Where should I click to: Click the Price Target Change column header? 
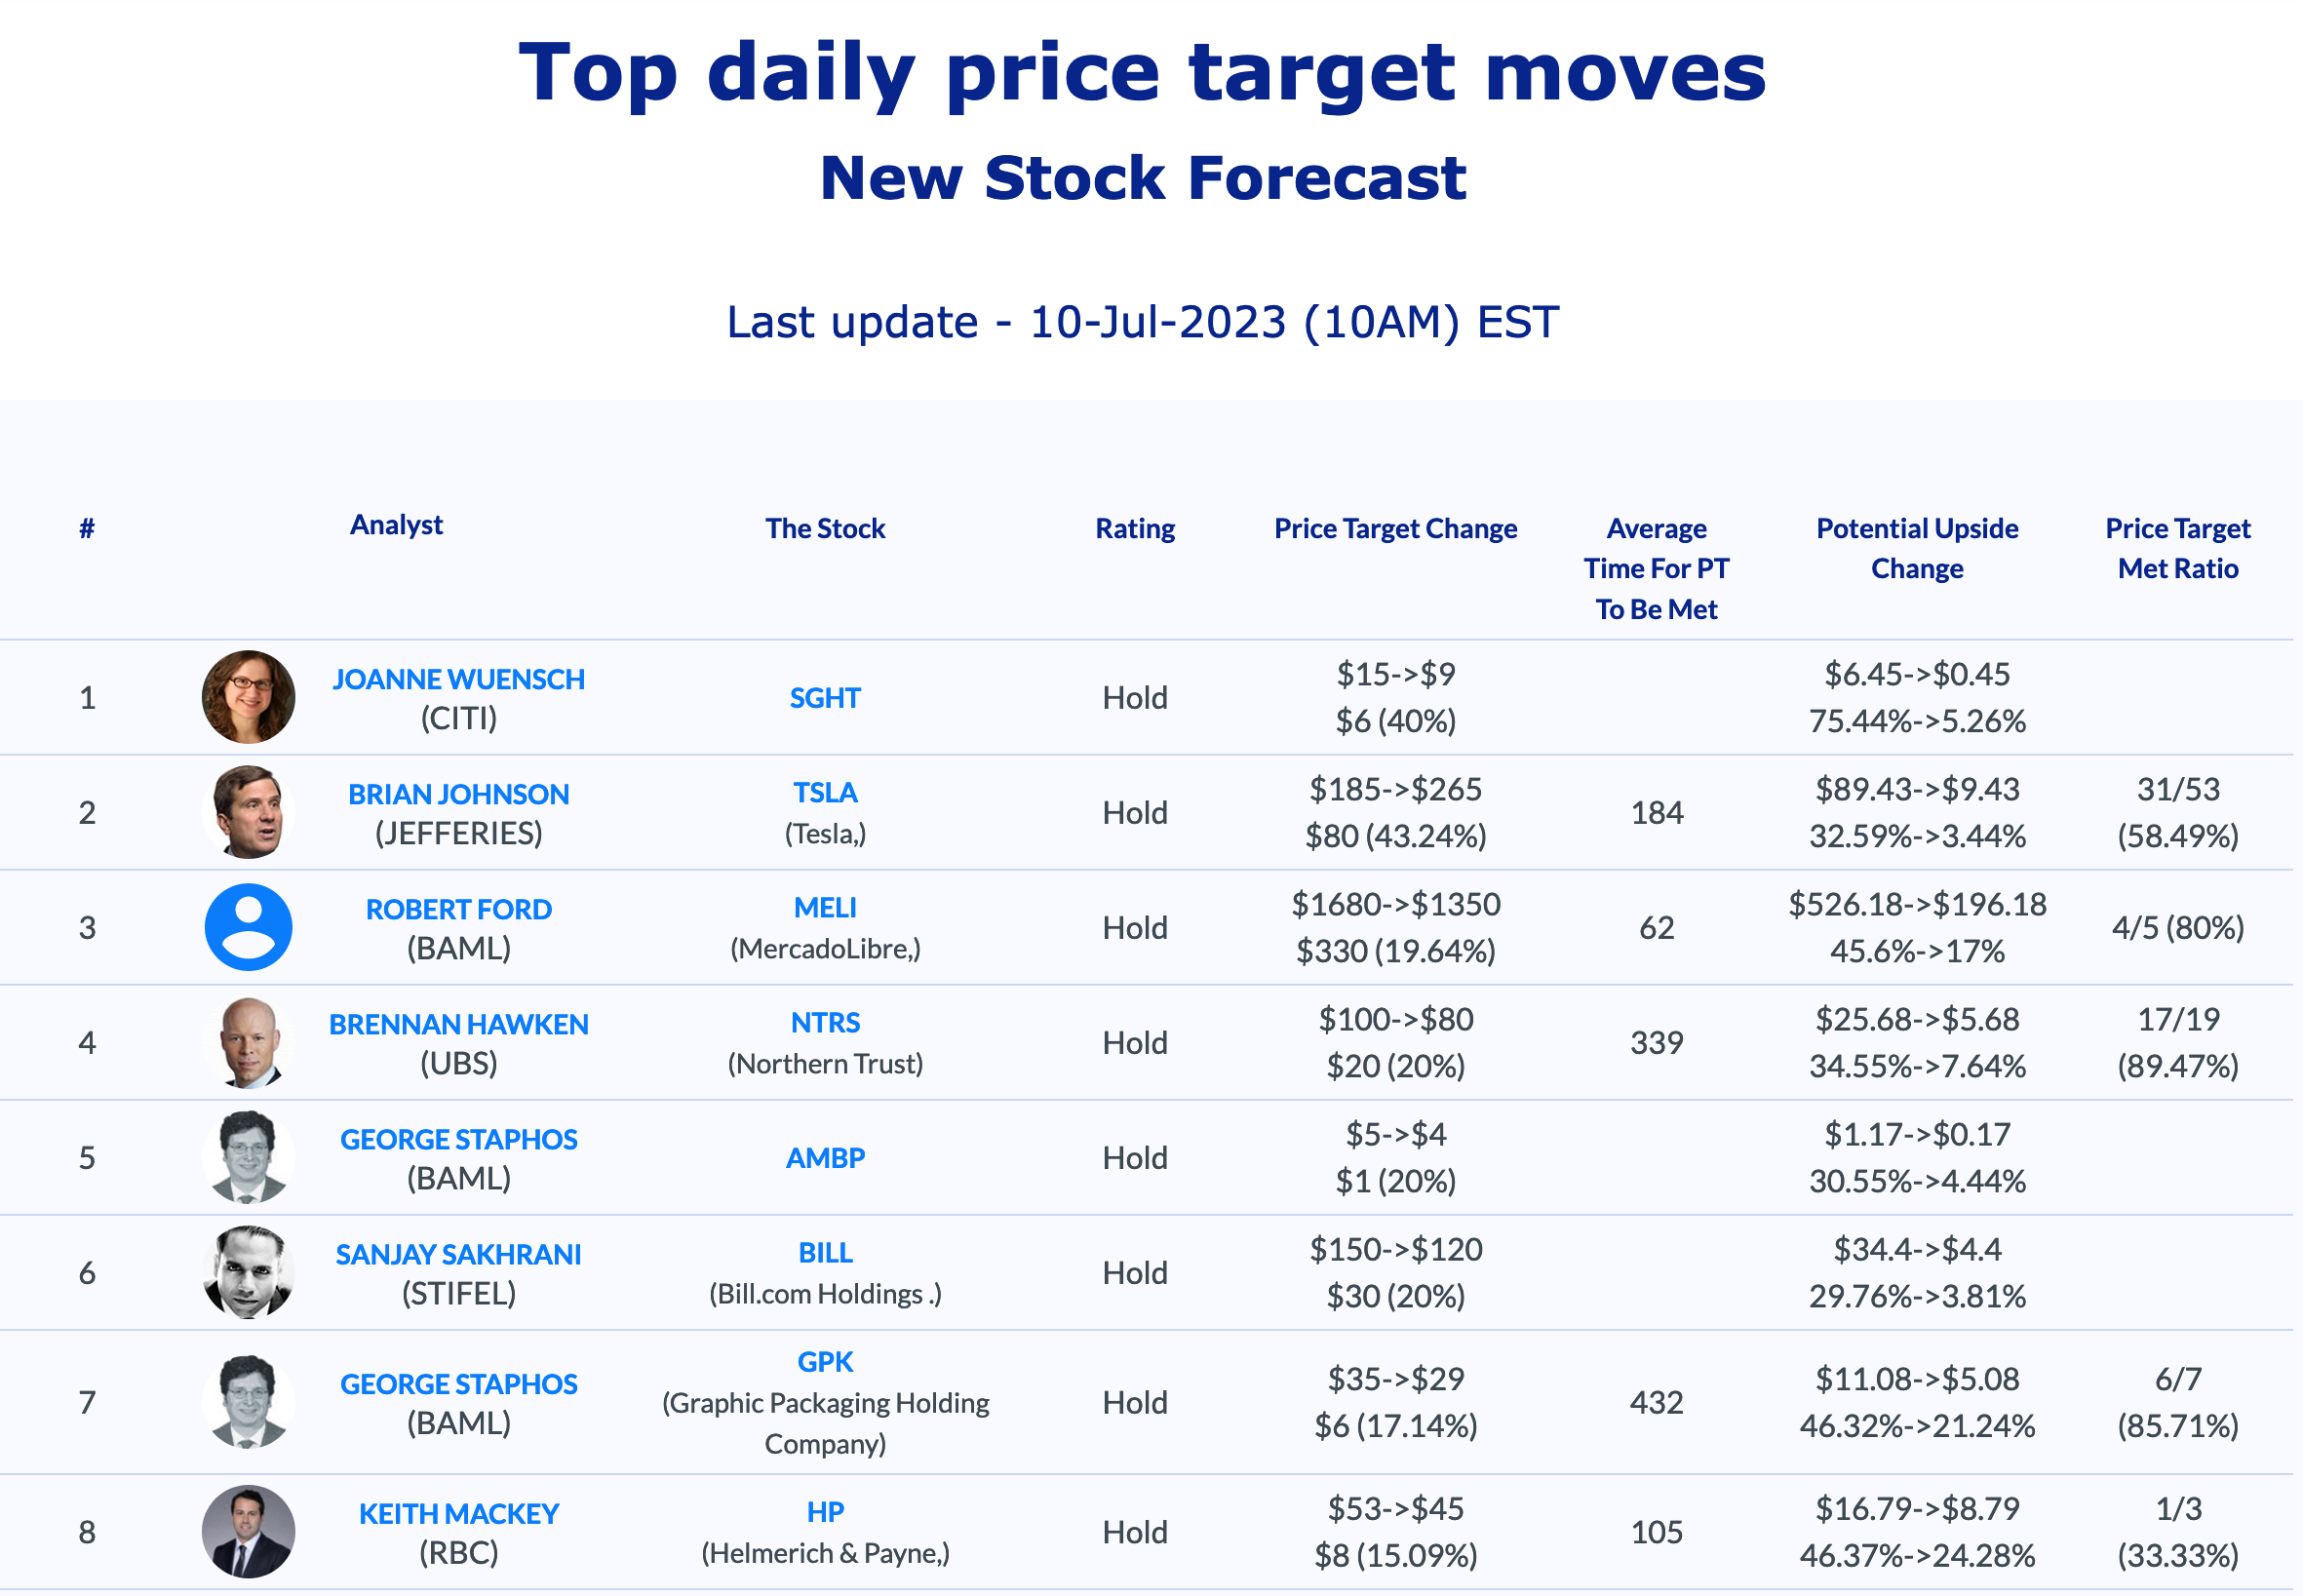click(x=1395, y=528)
